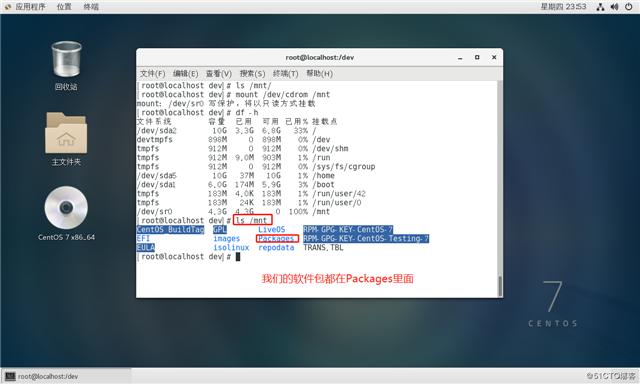The image size is (640, 384).
Task: Open the Home folder (主文件夹) desktop icon
Action: (66, 139)
